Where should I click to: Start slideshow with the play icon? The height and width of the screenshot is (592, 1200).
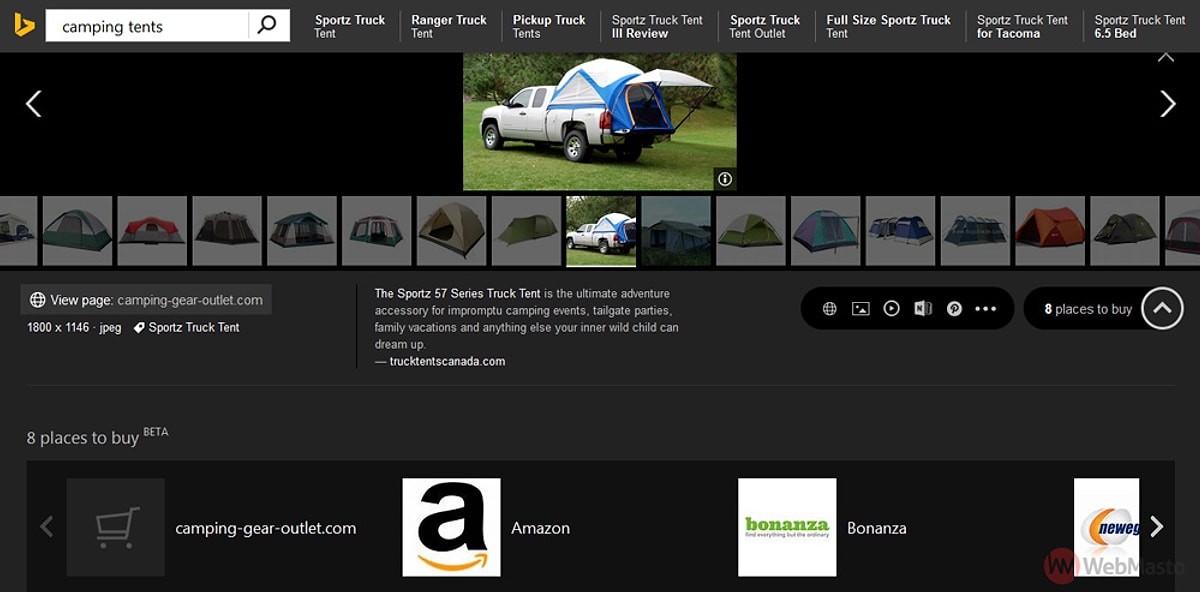coord(891,309)
